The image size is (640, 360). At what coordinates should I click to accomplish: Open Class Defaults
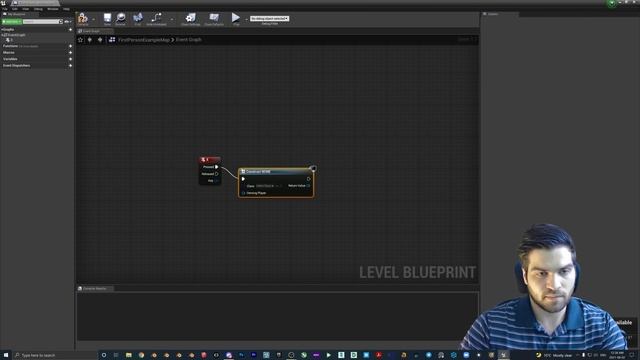coord(214,19)
